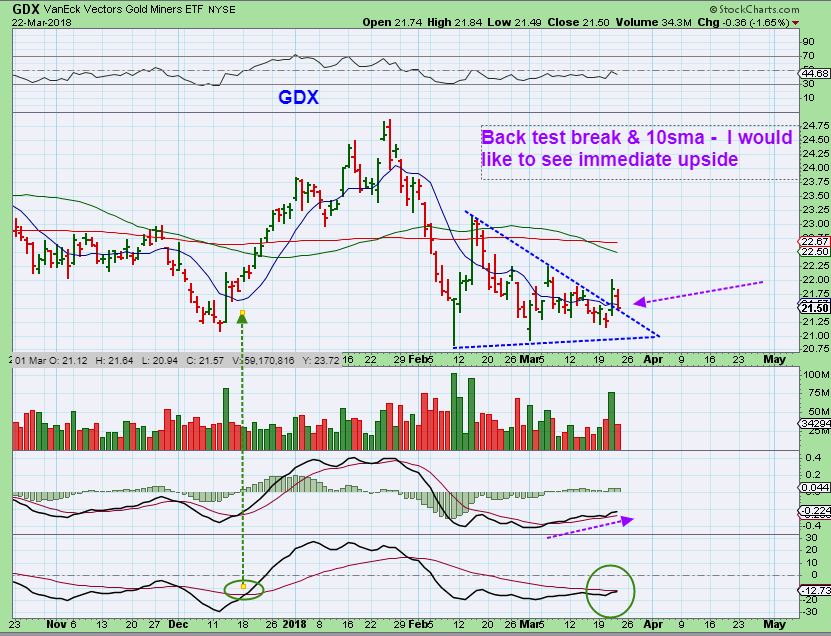Viewport: 831px width, 636px height.
Task: Click 'Dec' on the bottom date axis
Action: (178, 624)
